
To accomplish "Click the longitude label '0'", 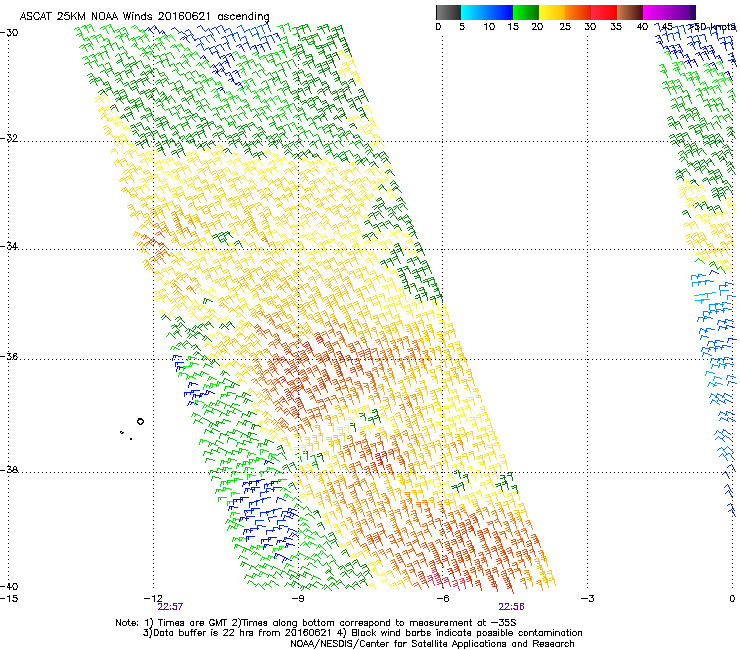I will (x=732, y=599).
